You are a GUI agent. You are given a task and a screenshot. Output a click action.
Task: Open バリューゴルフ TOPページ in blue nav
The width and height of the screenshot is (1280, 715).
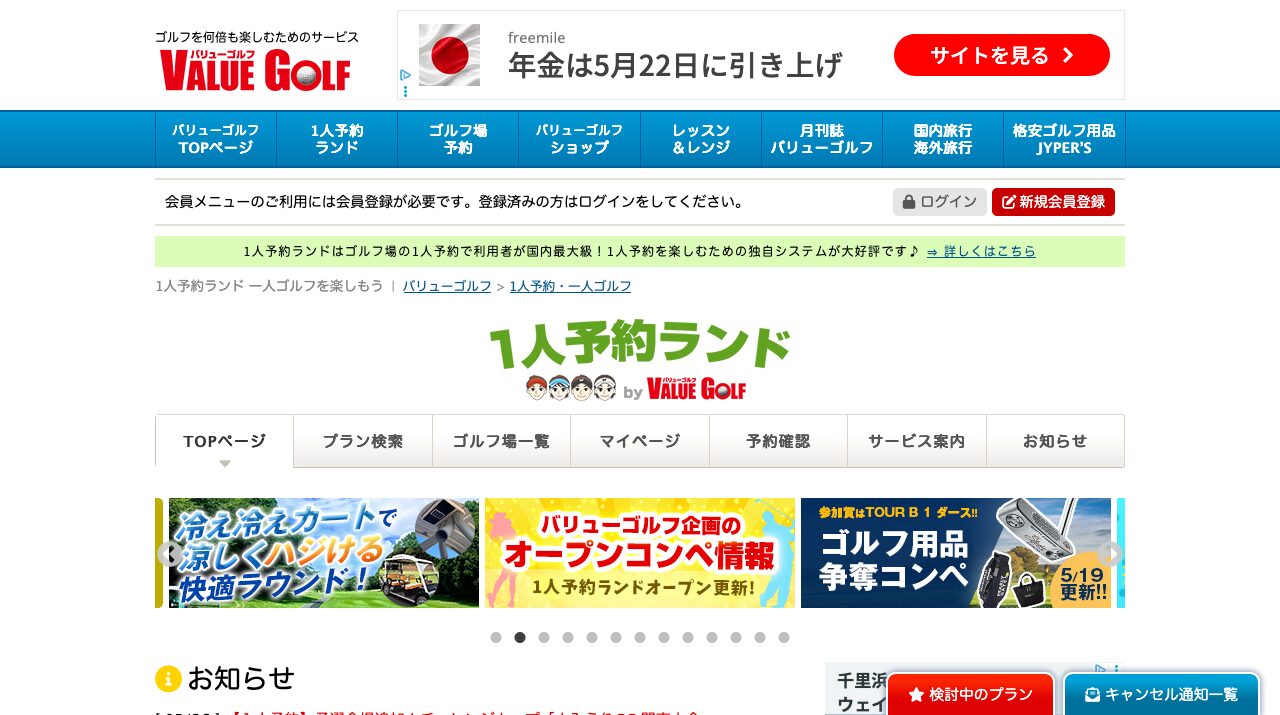216,139
